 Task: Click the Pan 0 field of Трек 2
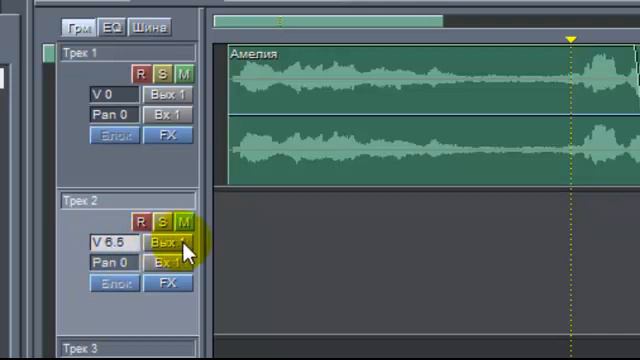click(x=115, y=262)
